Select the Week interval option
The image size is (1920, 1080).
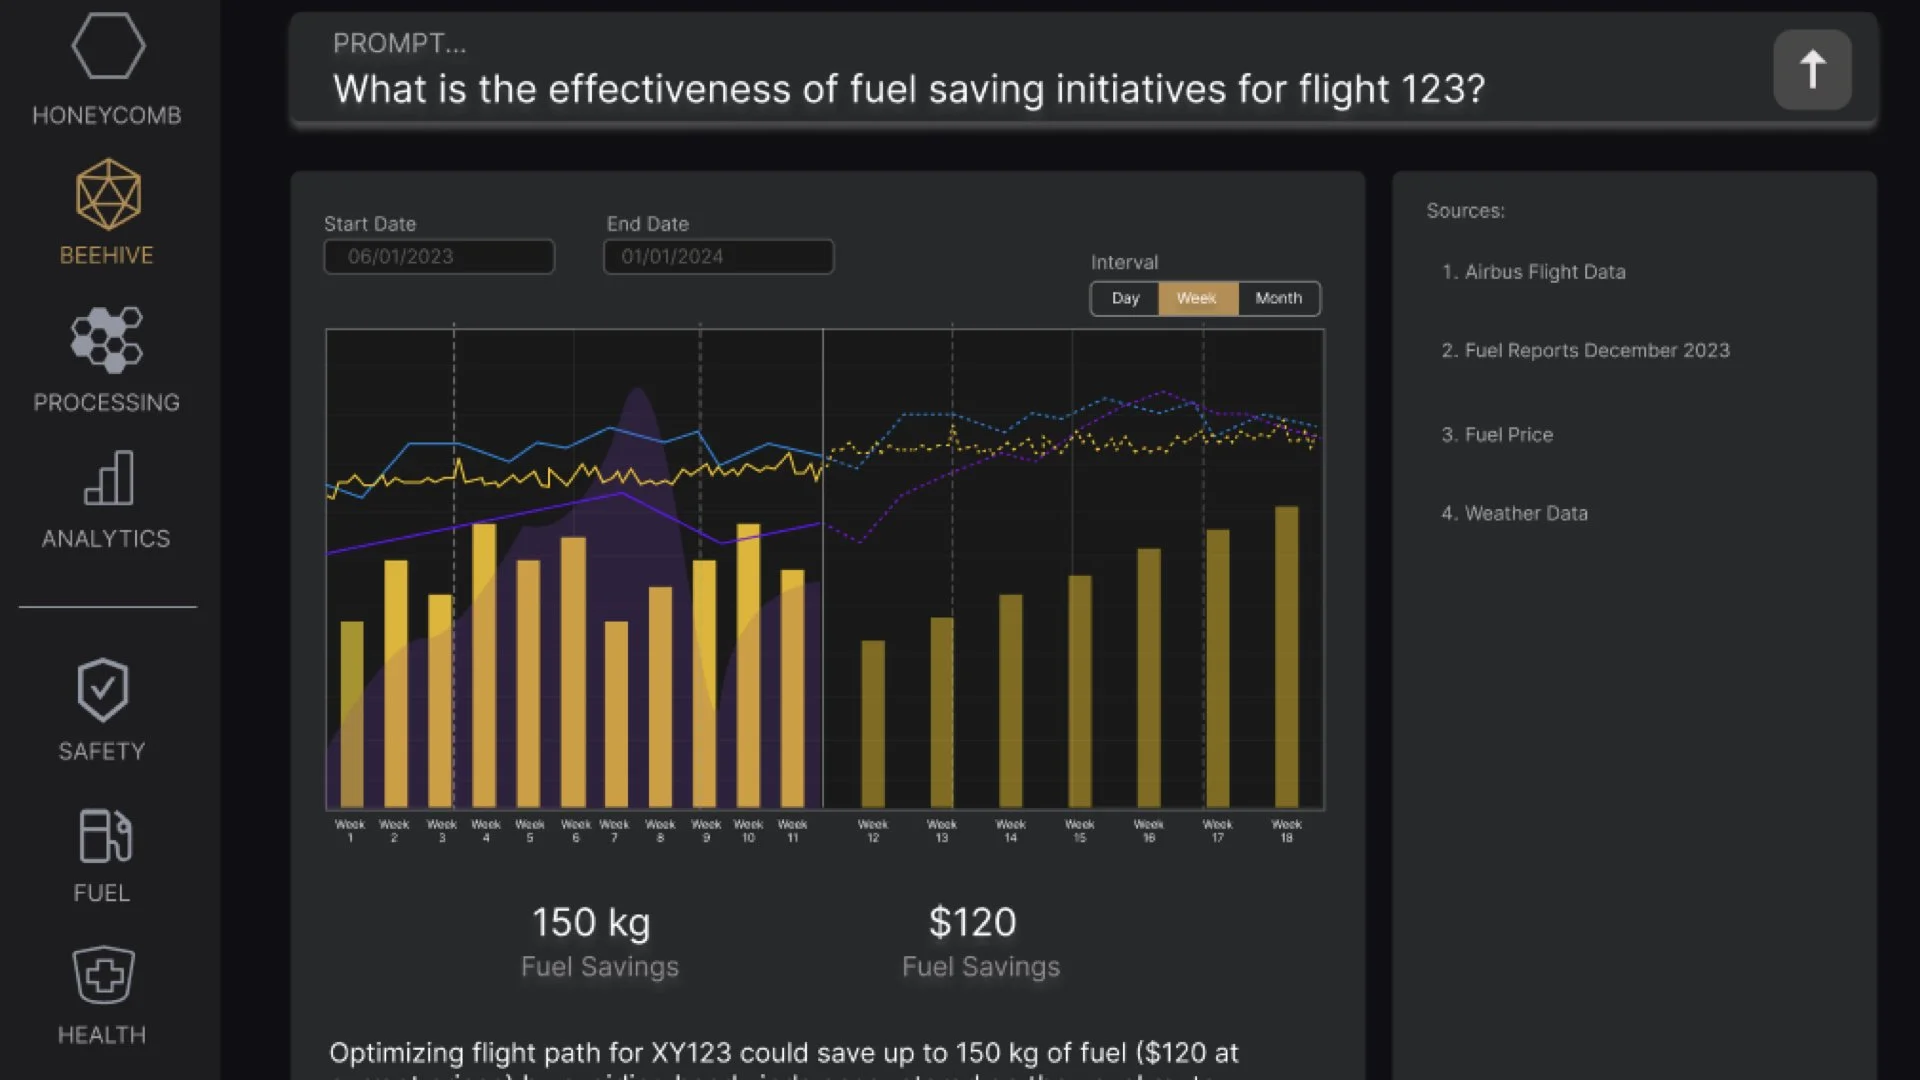(1197, 298)
